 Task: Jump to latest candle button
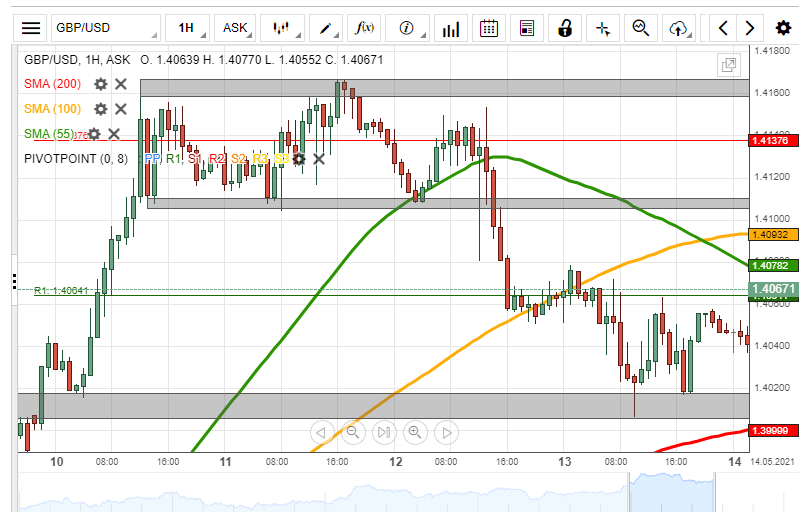point(384,432)
